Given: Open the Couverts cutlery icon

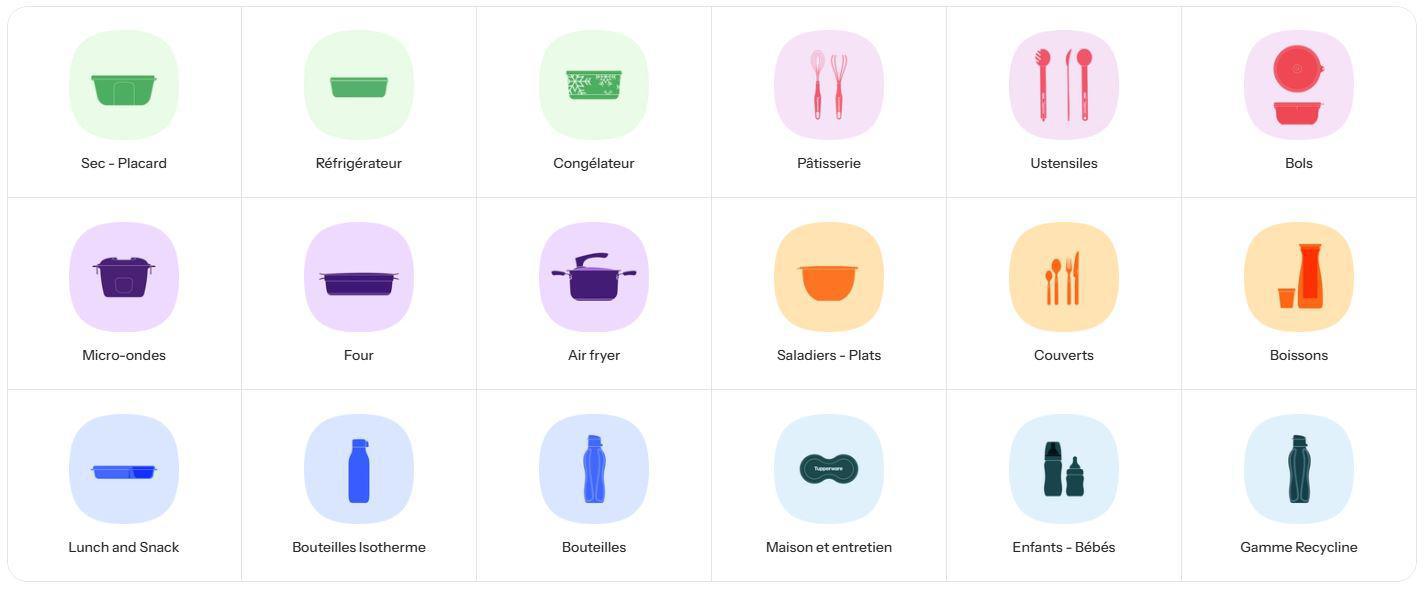Looking at the screenshot, I should click(1064, 278).
